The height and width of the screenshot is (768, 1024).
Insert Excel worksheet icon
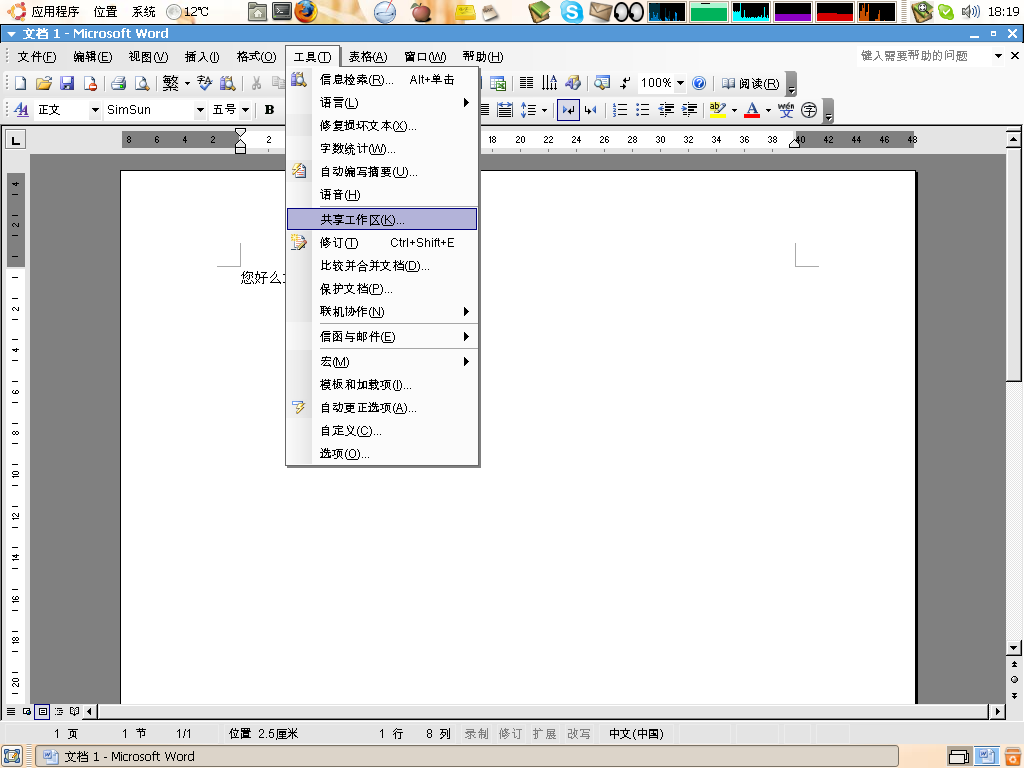click(x=498, y=83)
